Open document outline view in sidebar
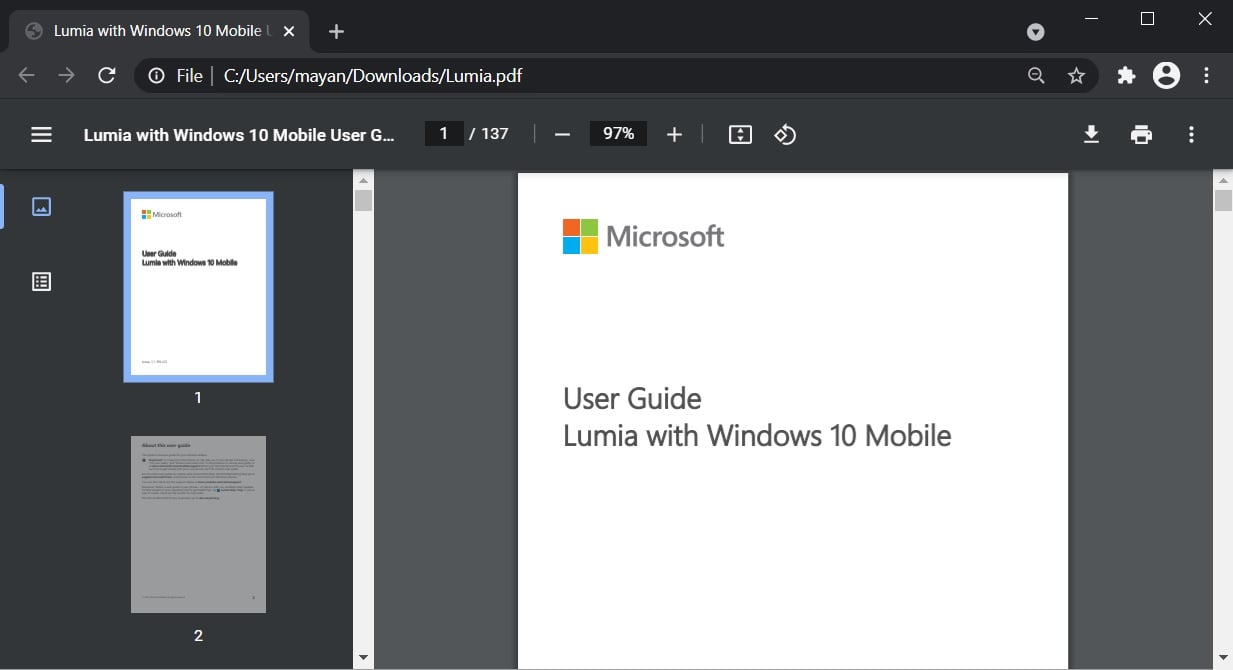Screen dimensions: 1233x670 [x=41, y=282]
